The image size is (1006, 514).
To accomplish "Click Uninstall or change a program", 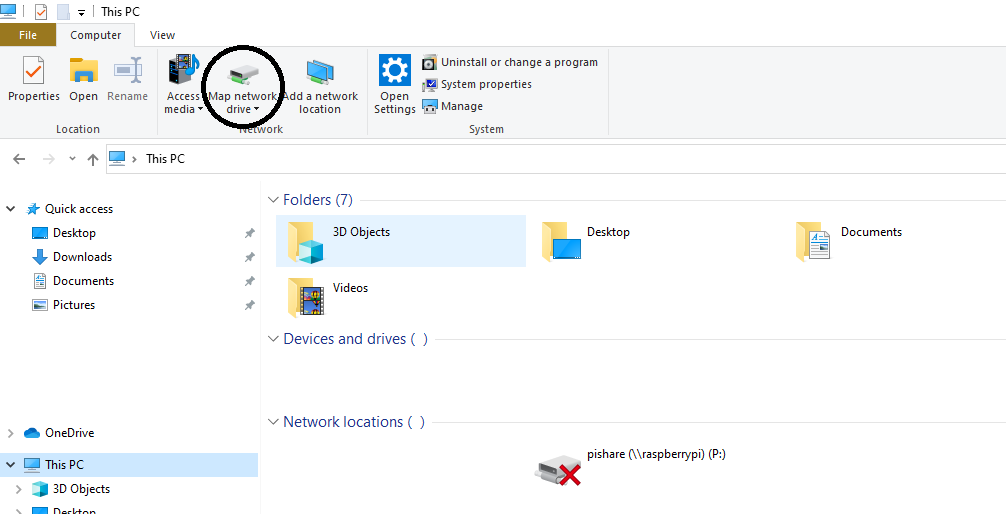I will [x=519, y=62].
